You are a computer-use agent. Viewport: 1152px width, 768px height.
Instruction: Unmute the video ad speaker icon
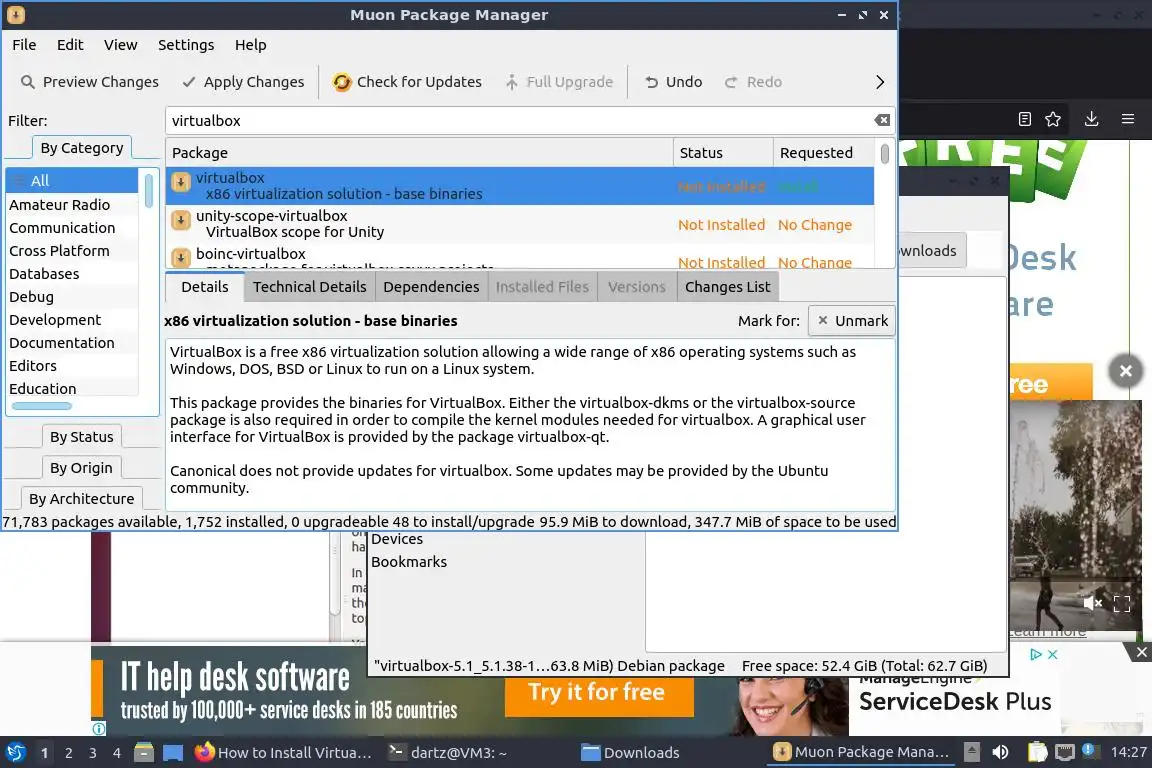coord(1092,603)
